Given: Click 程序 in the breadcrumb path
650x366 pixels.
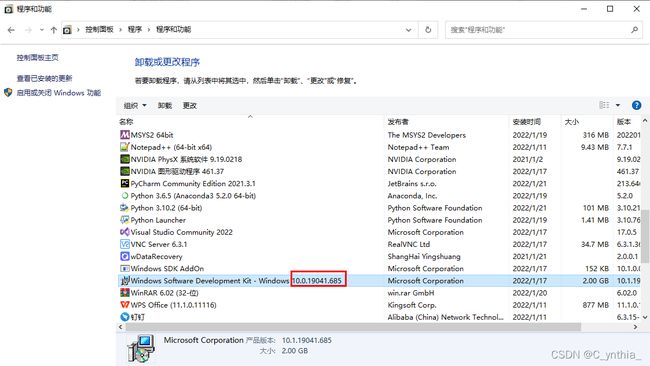Looking at the screenshot, I should point(135,30).
